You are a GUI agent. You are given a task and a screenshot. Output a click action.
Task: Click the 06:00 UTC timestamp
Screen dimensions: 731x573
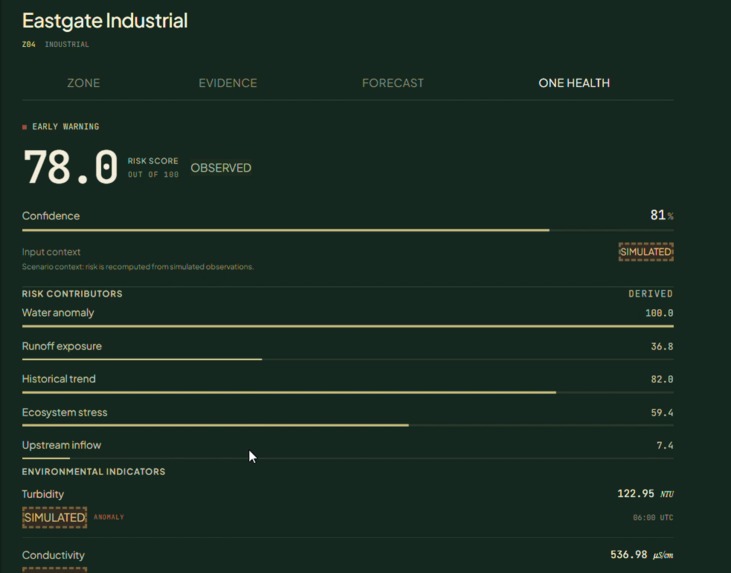pyautogui.click(x=653, y=518)
